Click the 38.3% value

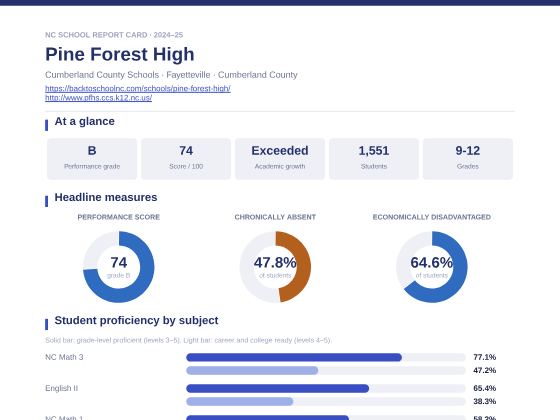485,401
